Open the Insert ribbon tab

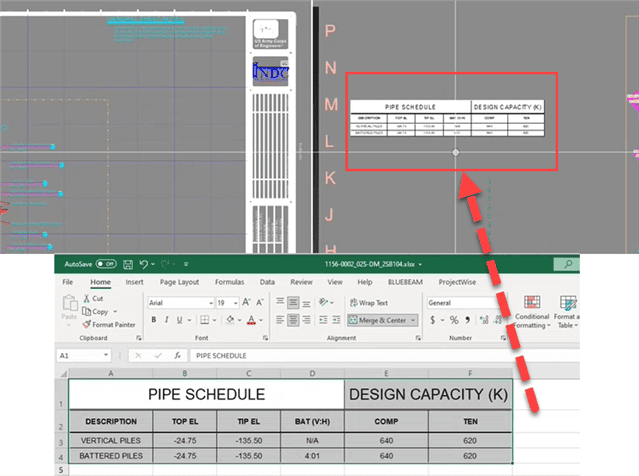(x=134, y=282)
